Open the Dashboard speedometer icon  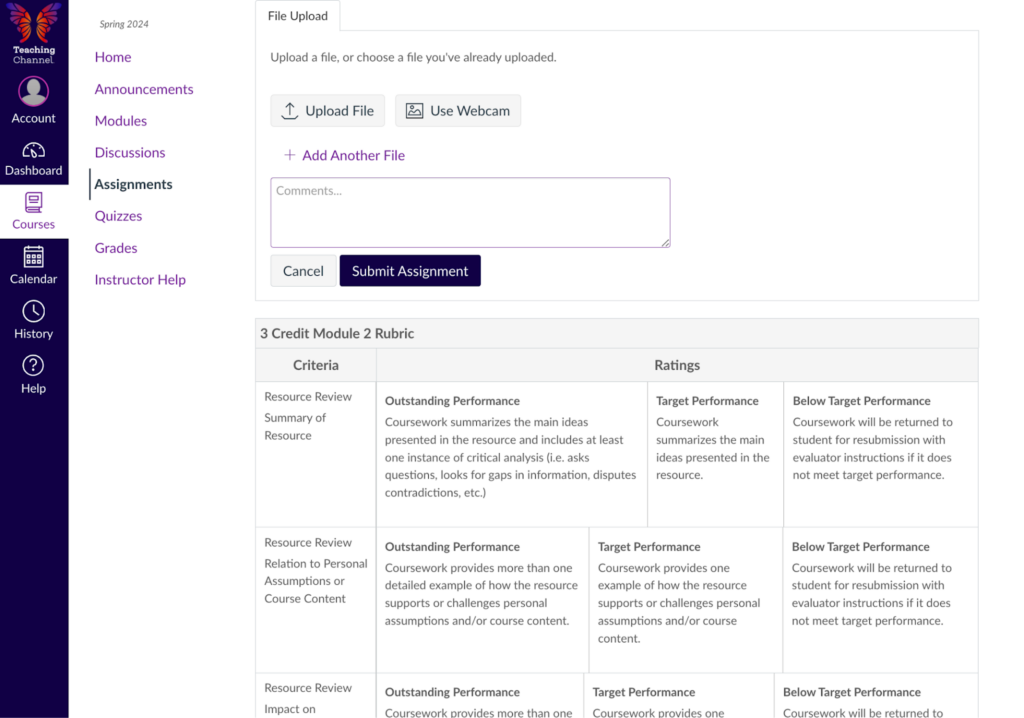34,150
